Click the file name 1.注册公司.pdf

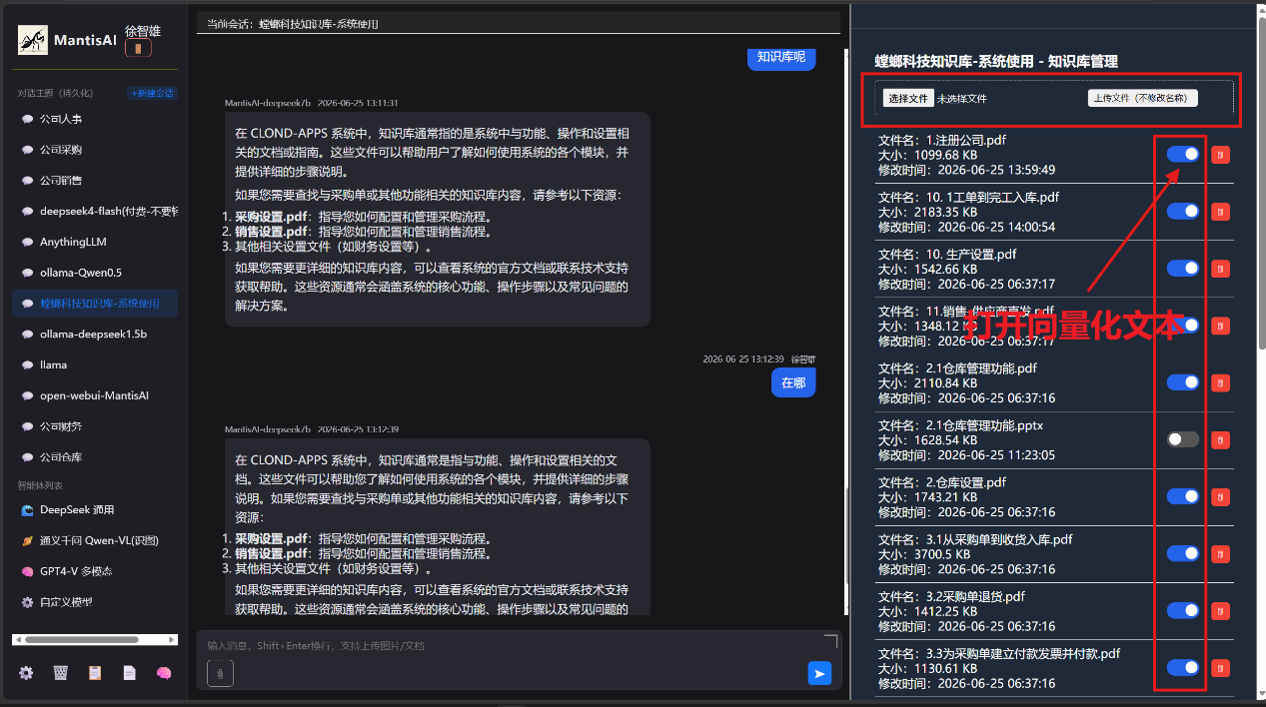point(966,140)
